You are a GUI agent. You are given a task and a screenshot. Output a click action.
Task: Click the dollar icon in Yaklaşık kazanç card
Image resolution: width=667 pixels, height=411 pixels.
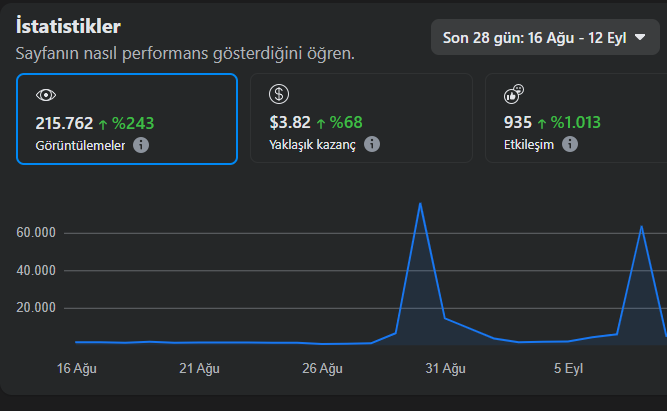pyautogui.click(x=279, y=94)
